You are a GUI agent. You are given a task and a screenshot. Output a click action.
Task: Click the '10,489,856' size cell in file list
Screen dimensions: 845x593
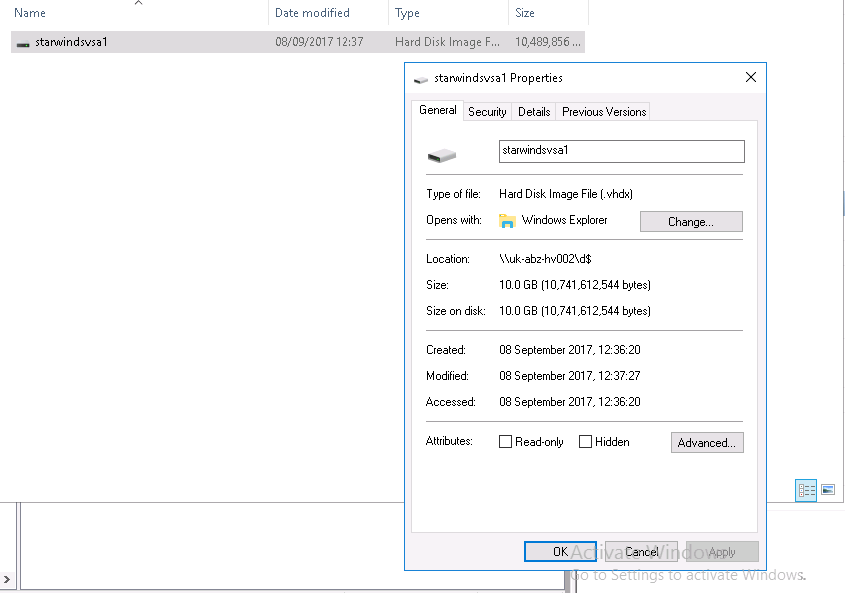(548, 42)
